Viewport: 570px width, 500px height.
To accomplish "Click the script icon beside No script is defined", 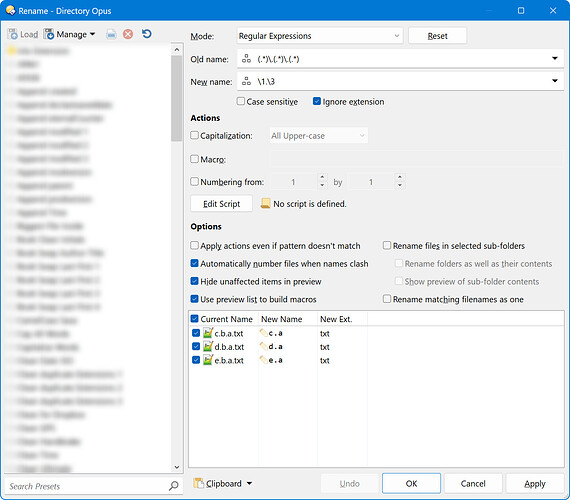I will pos(265,203).
